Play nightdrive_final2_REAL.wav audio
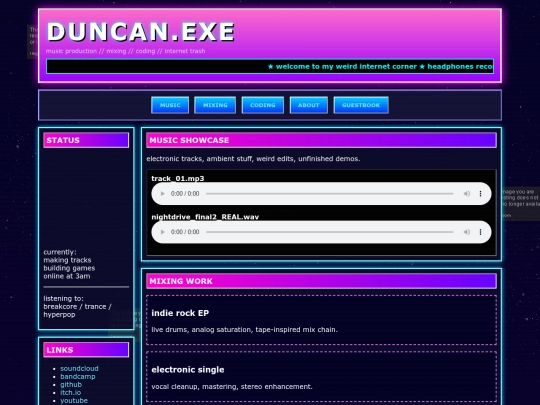Viewport: 540px width, 405px height. 163,232
